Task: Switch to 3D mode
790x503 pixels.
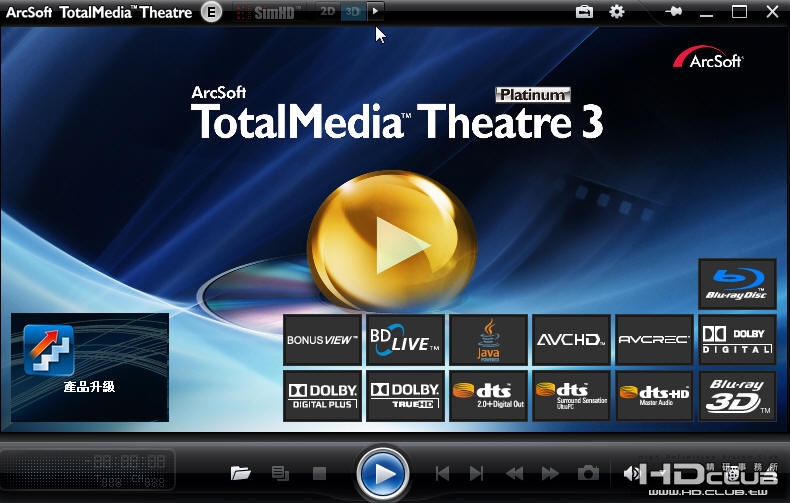Action: click(x=353, y=11)
